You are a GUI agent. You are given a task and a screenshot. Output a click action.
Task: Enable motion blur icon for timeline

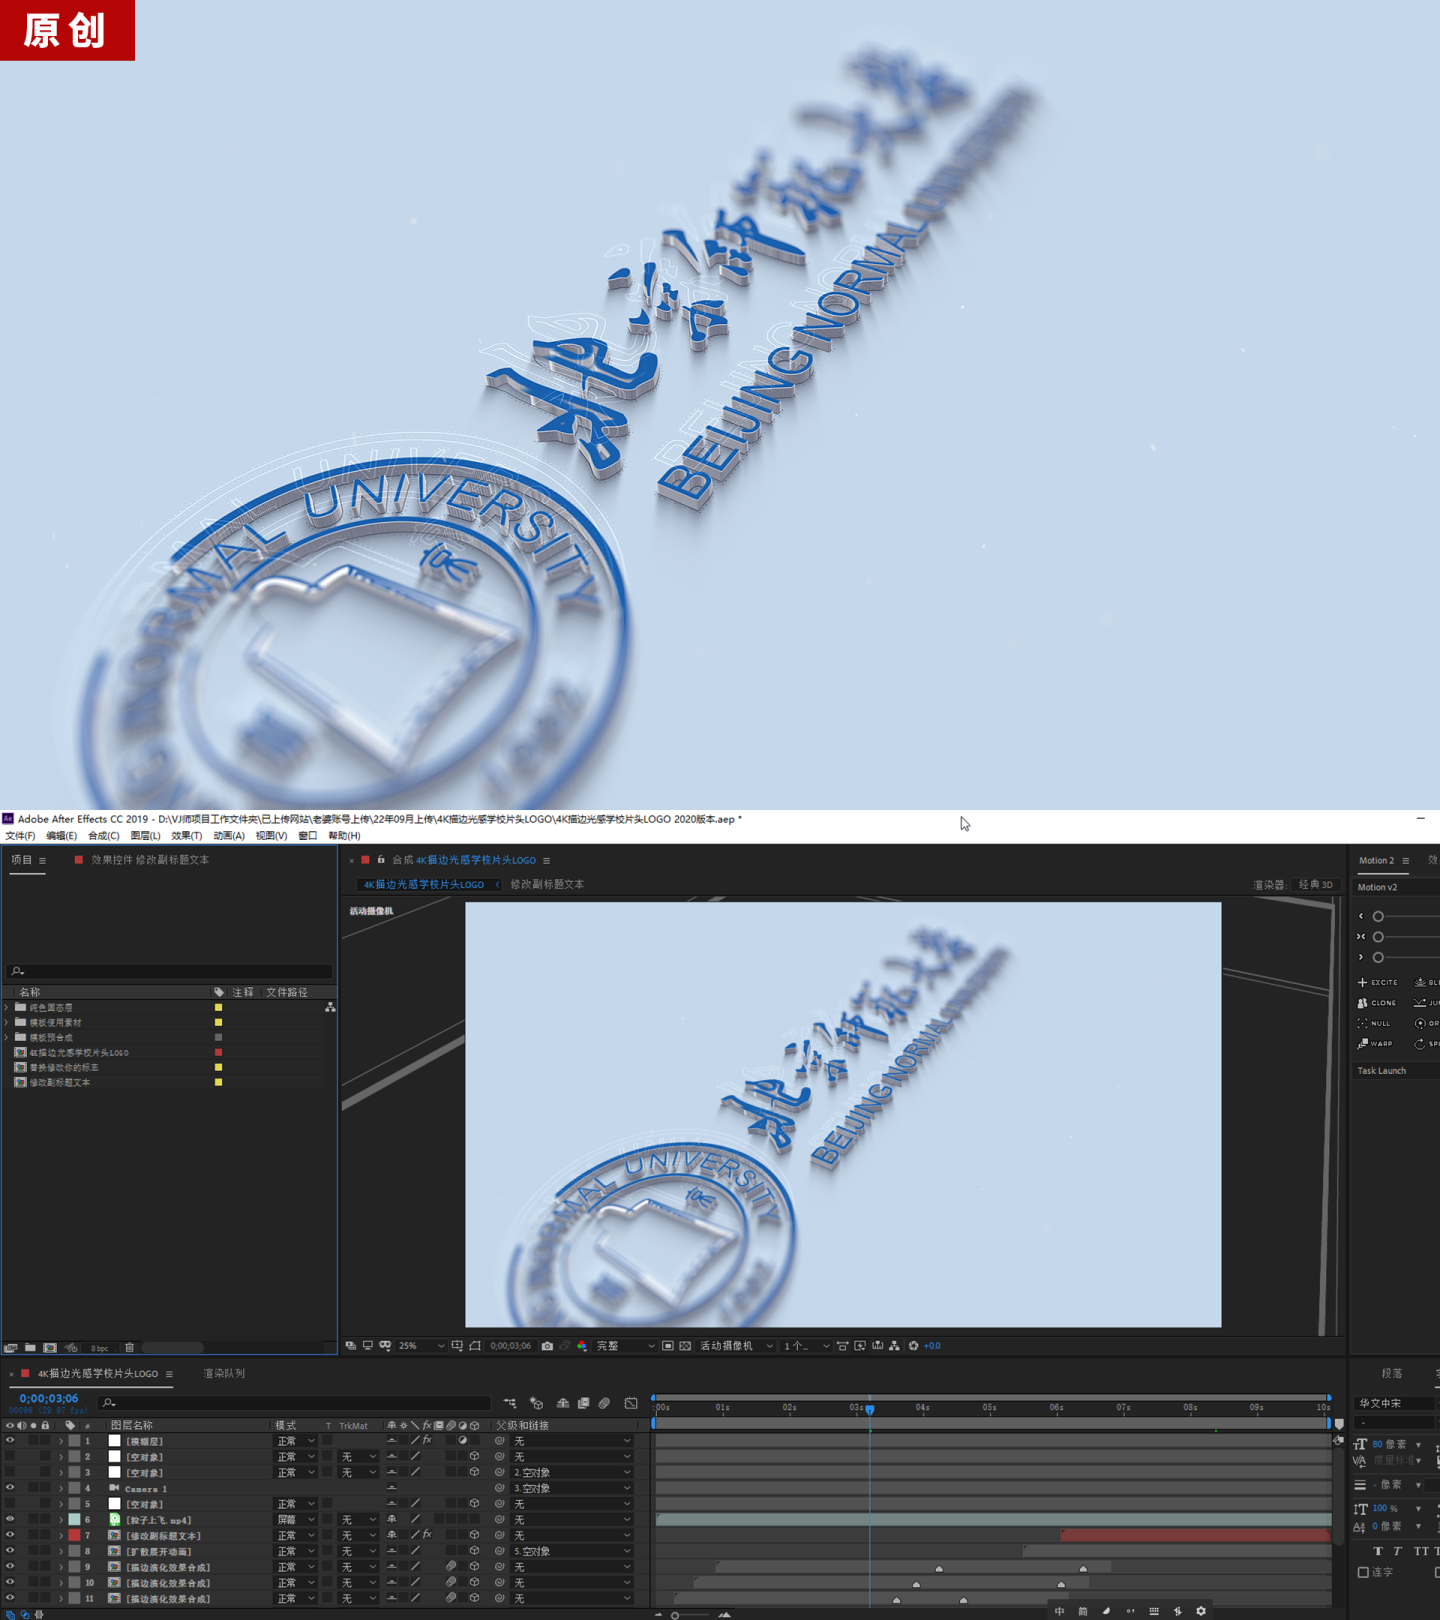pyautogui.click(x=605, y=1403)
